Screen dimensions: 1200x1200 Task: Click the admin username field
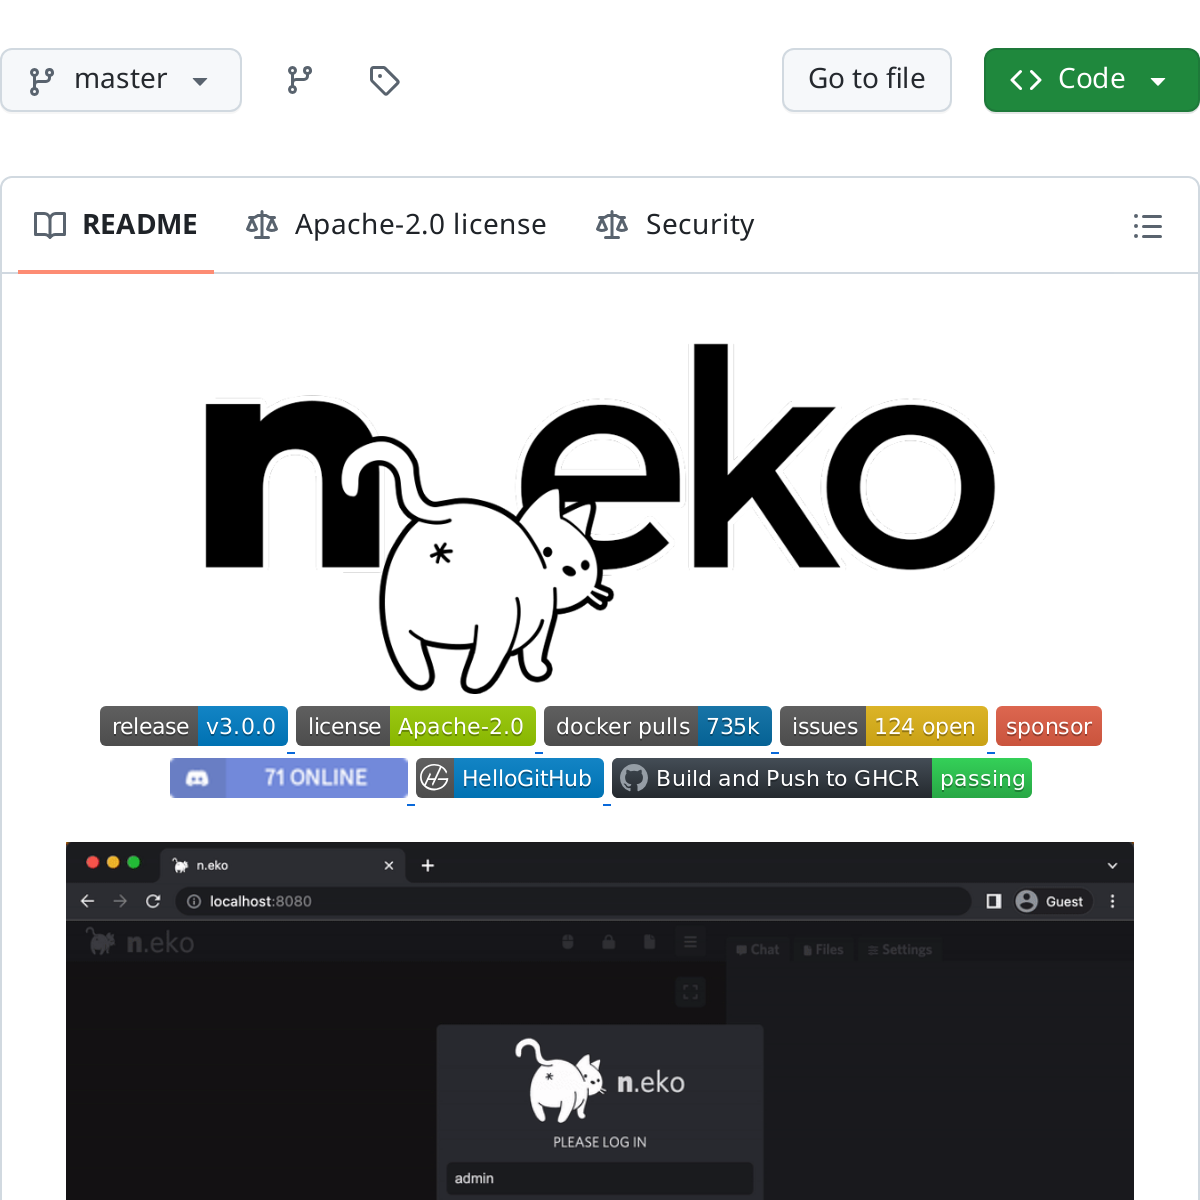pos(600,1178)
